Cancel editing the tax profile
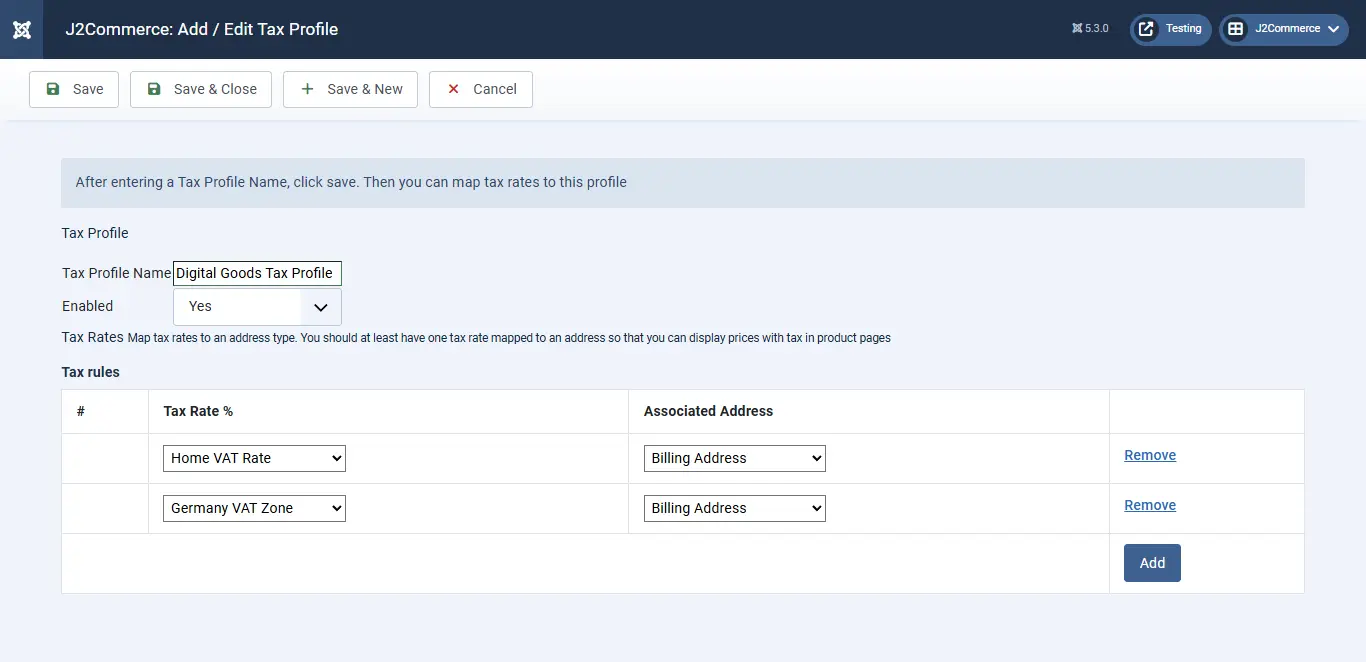 pos(481,89)
